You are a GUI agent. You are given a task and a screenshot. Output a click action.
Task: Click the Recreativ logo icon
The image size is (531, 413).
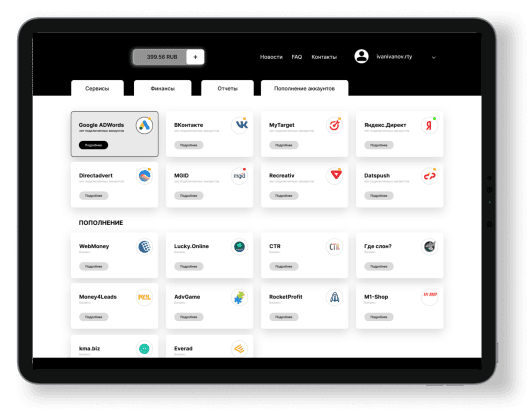point(335,176)
